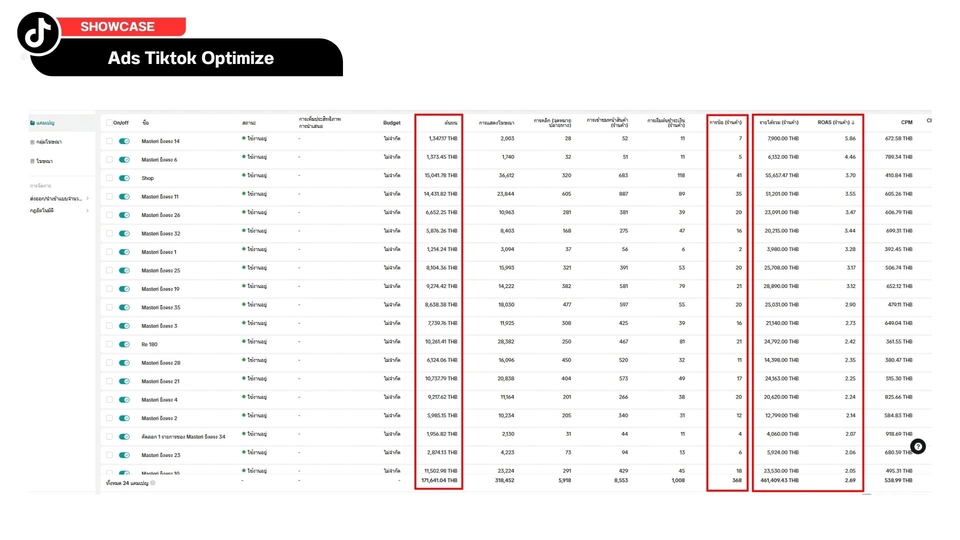Screen dimensions: 960x540
Task: Select the Mastori 25 row checkbox
Action: point(109,270)
